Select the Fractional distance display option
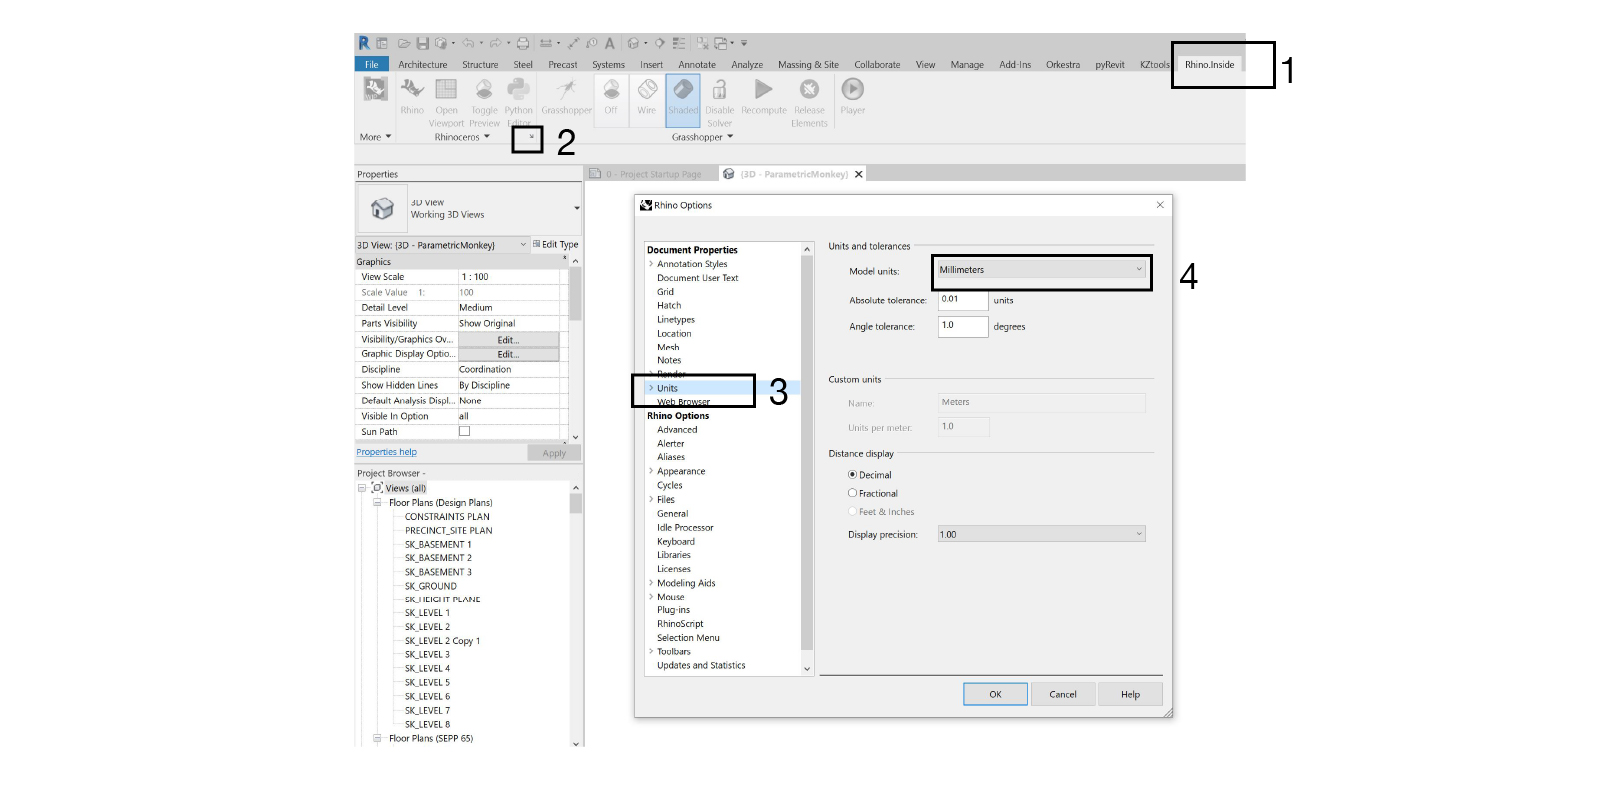This screenshot has width=1600, height=800. tap(853, 493)
